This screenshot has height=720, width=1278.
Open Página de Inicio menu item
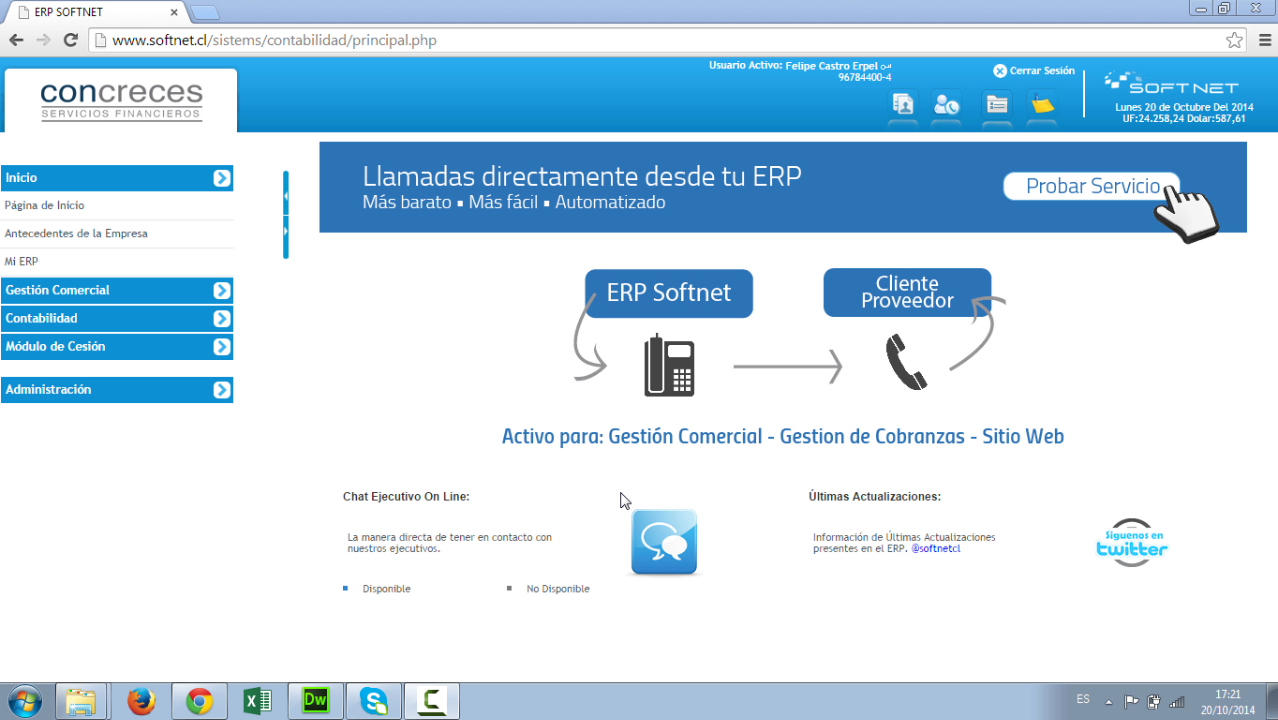click(45, 205)
